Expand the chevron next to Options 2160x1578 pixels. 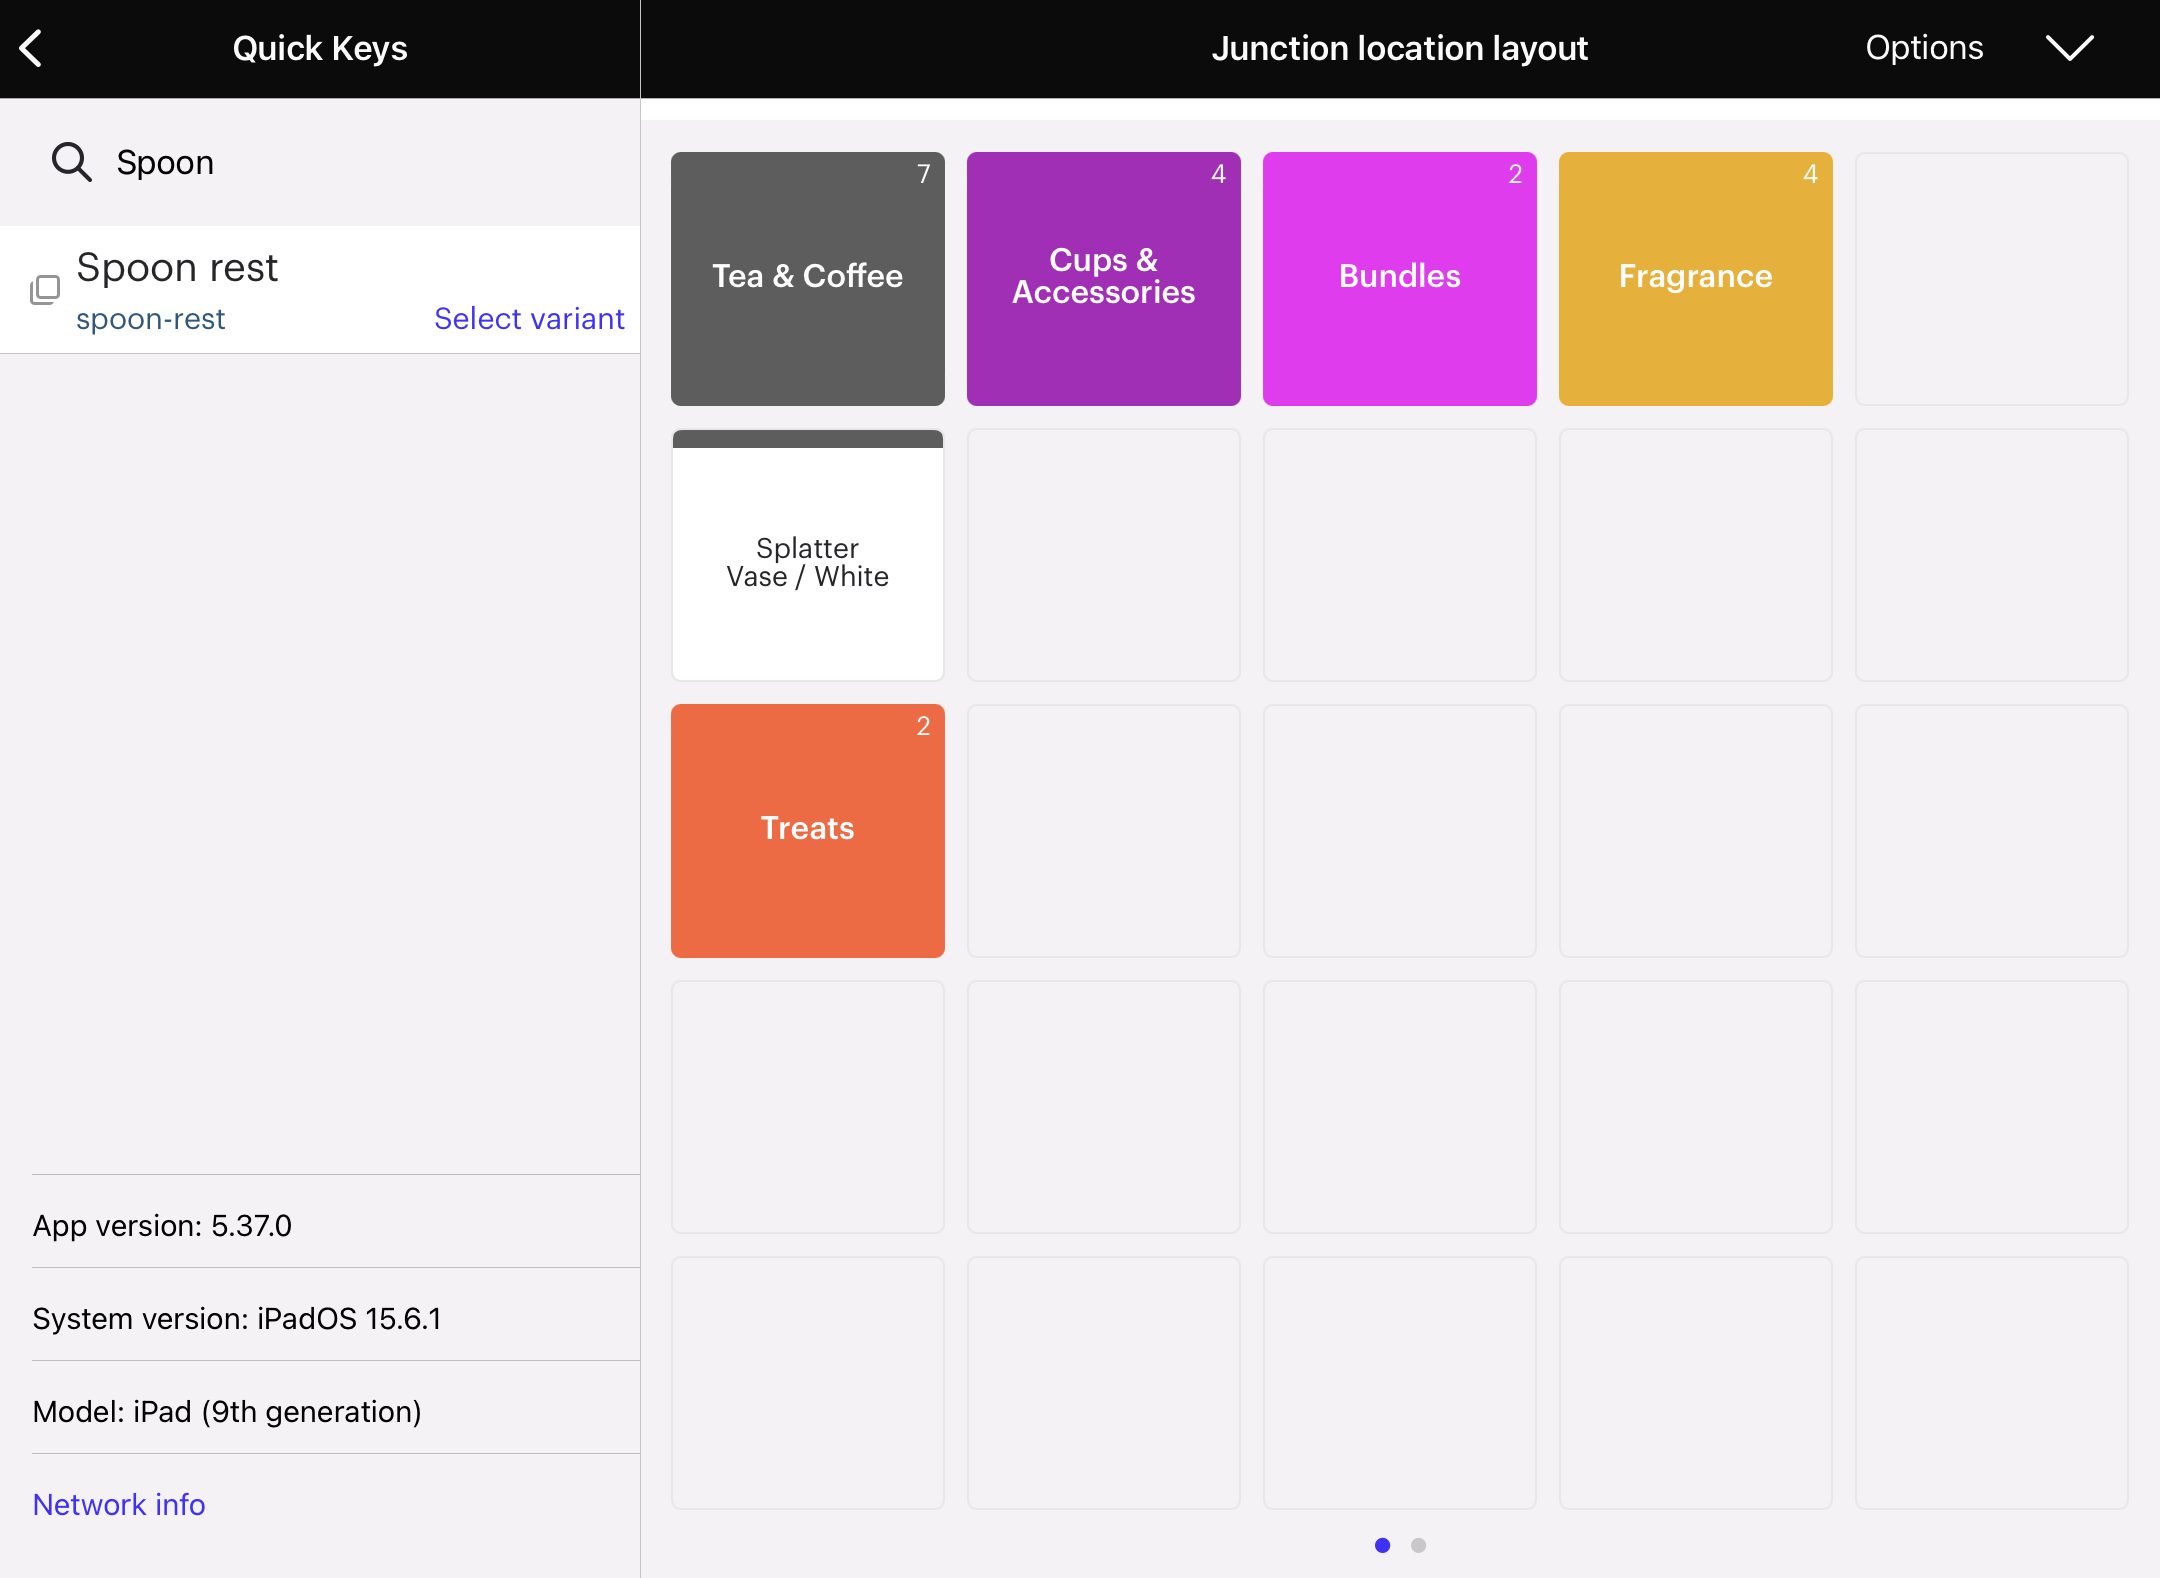[x=2069, y=48]
